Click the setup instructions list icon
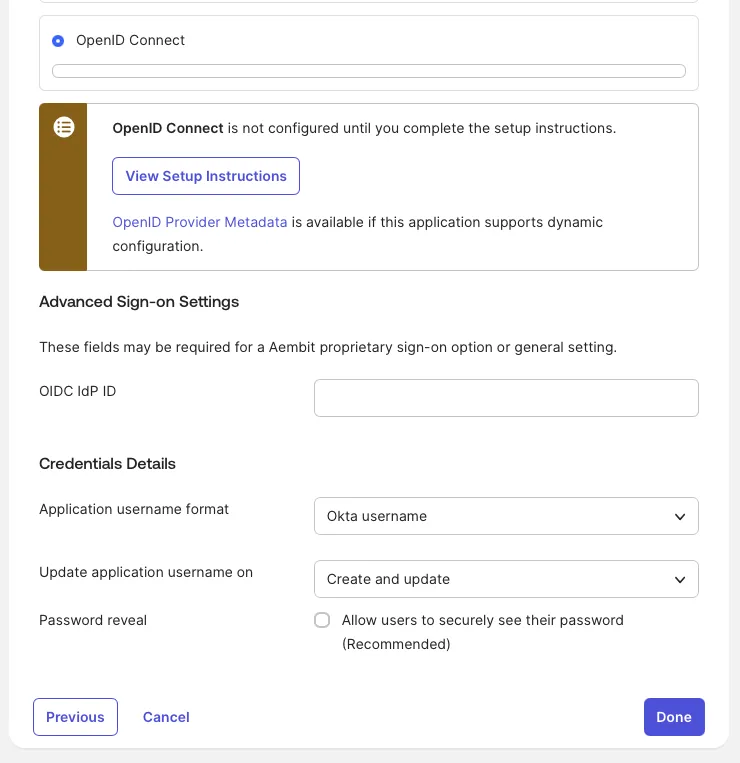Screen dimensions: 740x763 coord(64,127)
